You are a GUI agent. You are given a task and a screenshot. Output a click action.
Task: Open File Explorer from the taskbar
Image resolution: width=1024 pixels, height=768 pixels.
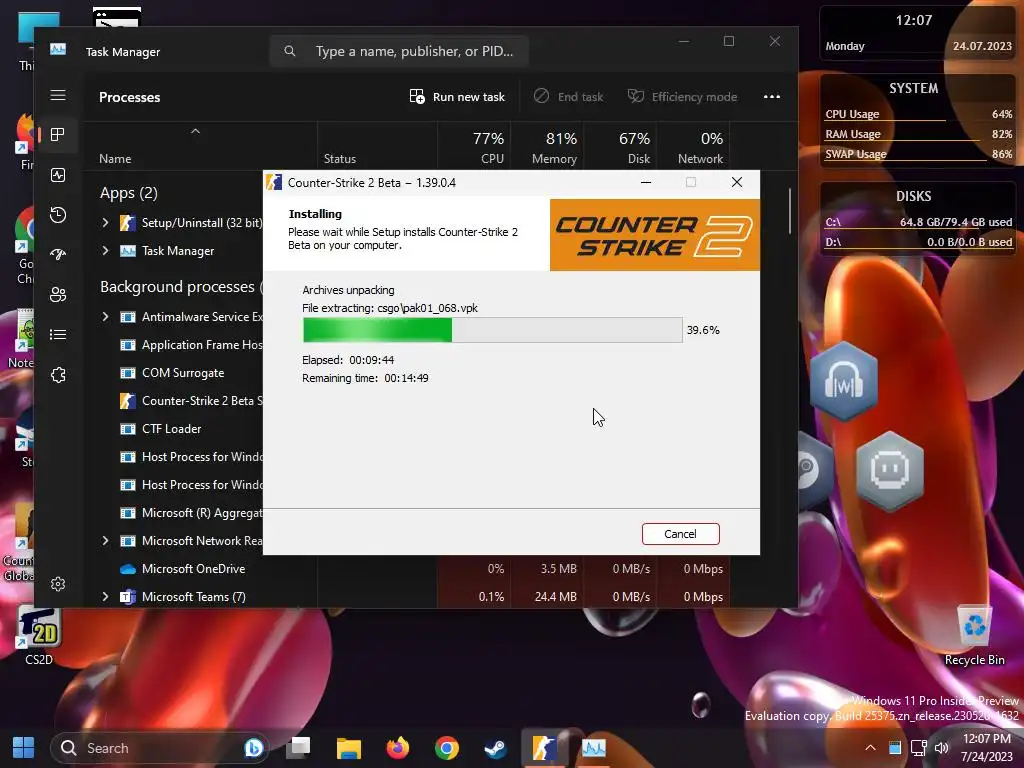point(349,748)
